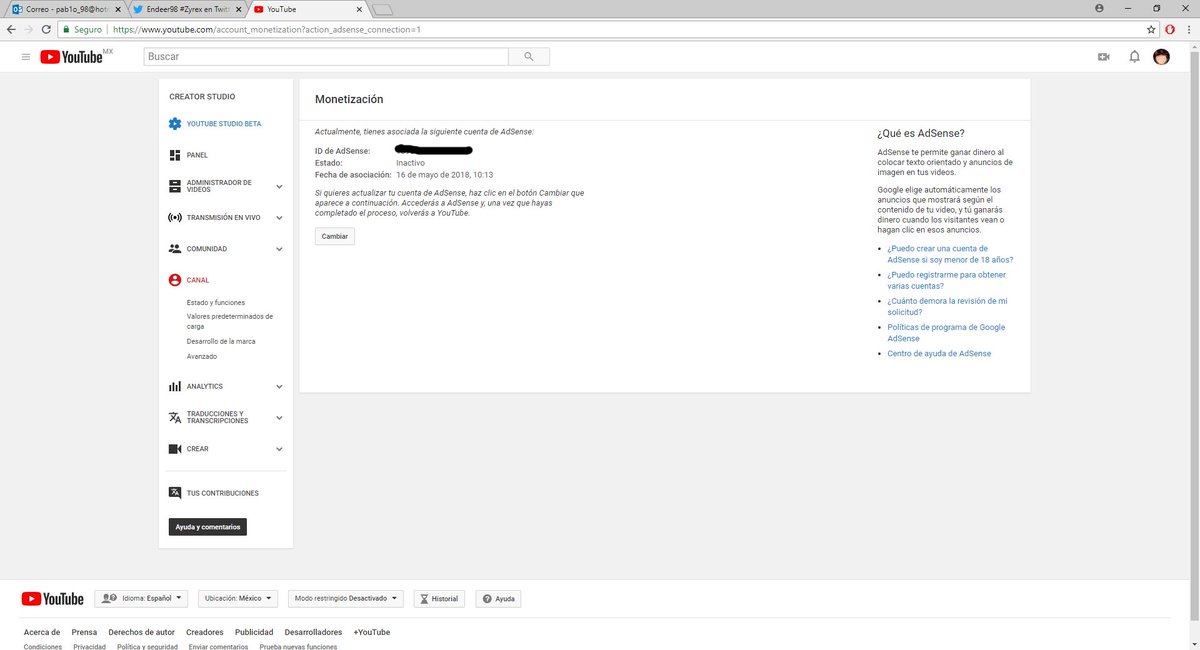1200x650 pixels.
Task: Click the search magnifier button
Action: [528, 57]
